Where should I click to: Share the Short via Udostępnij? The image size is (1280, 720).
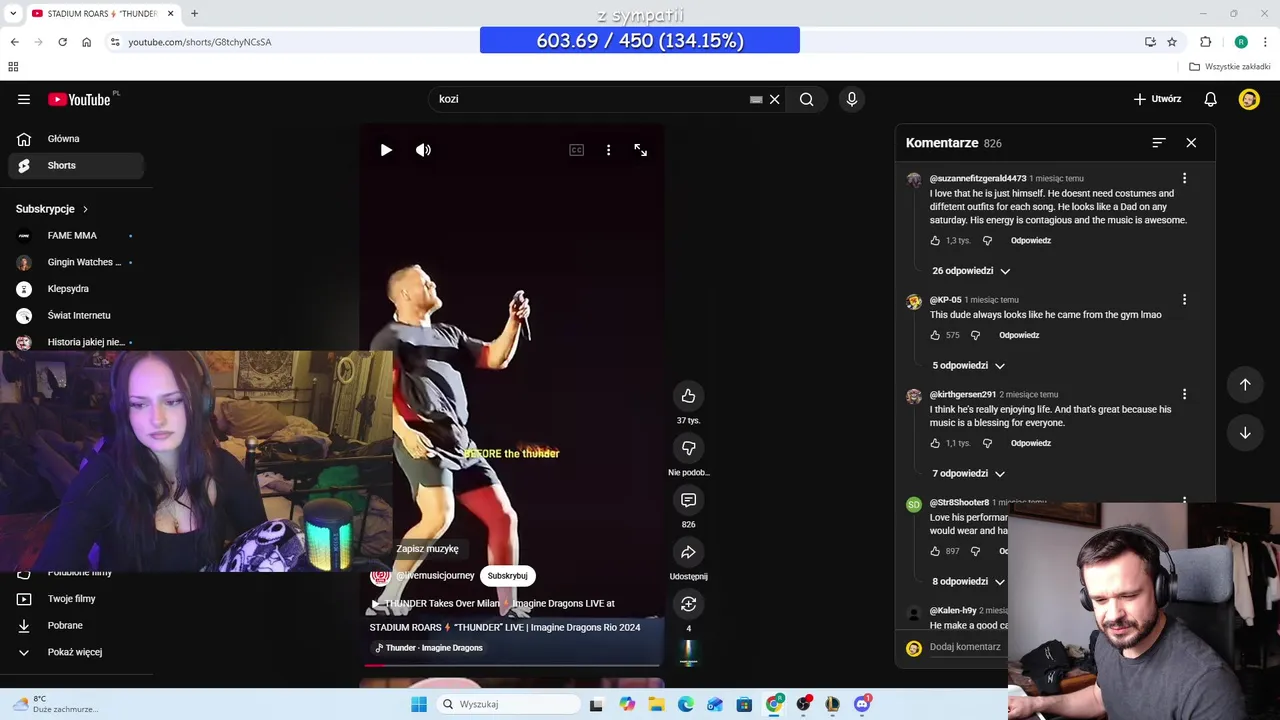[x=688, y=552]
